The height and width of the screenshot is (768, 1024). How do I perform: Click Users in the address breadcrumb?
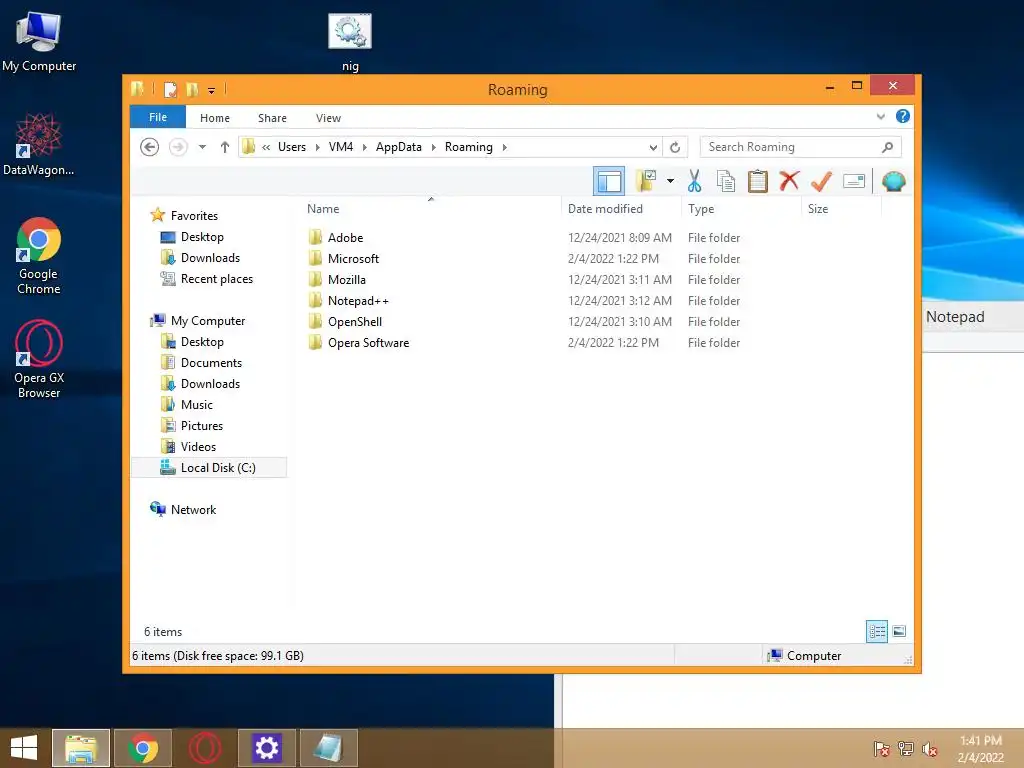click(292, 147)
